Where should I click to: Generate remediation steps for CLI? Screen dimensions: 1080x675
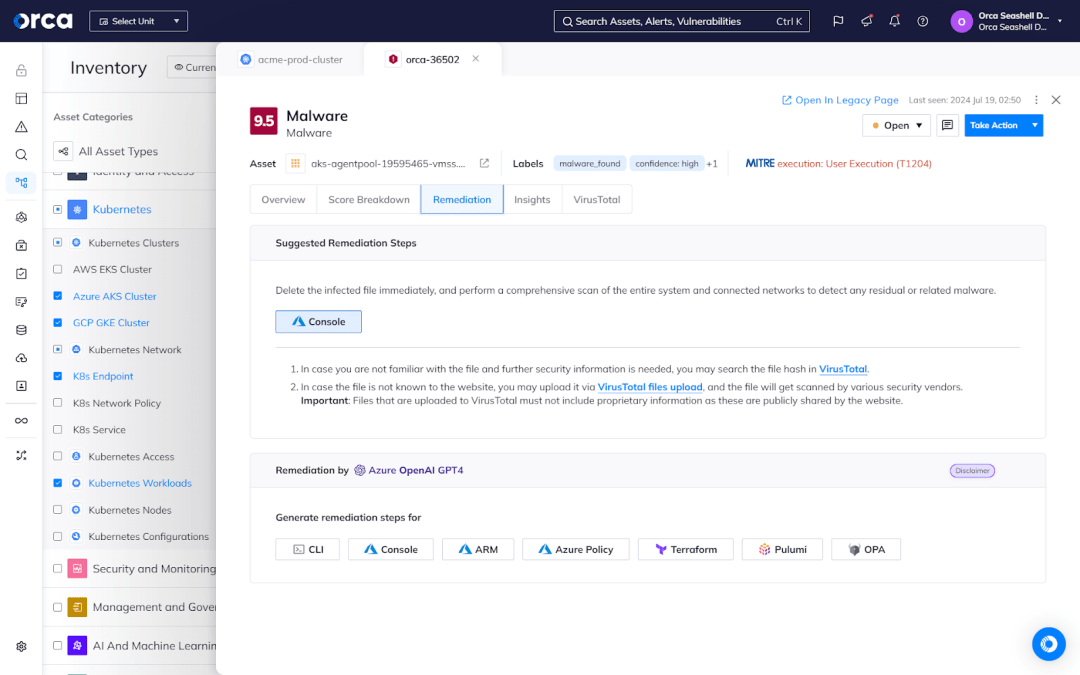coord(308,550)
